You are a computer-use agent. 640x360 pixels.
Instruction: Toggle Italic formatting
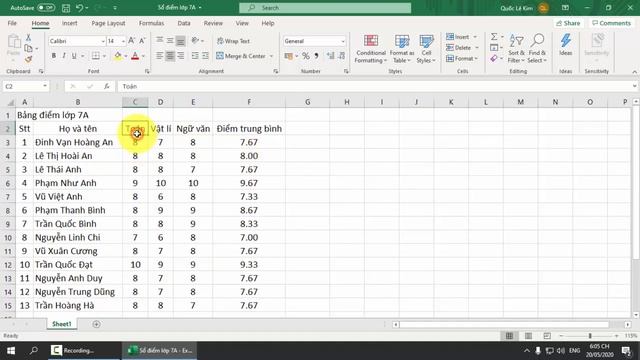pos(64,56)
